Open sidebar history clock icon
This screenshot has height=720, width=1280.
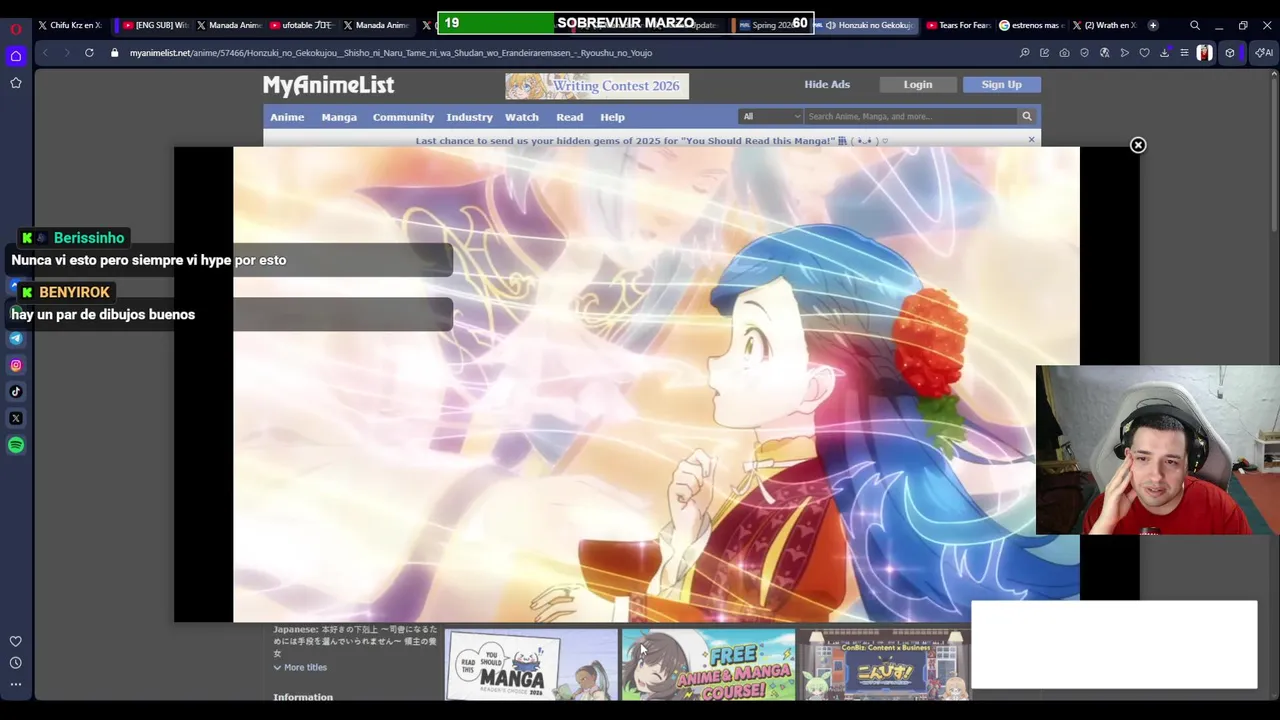(16, 663)
